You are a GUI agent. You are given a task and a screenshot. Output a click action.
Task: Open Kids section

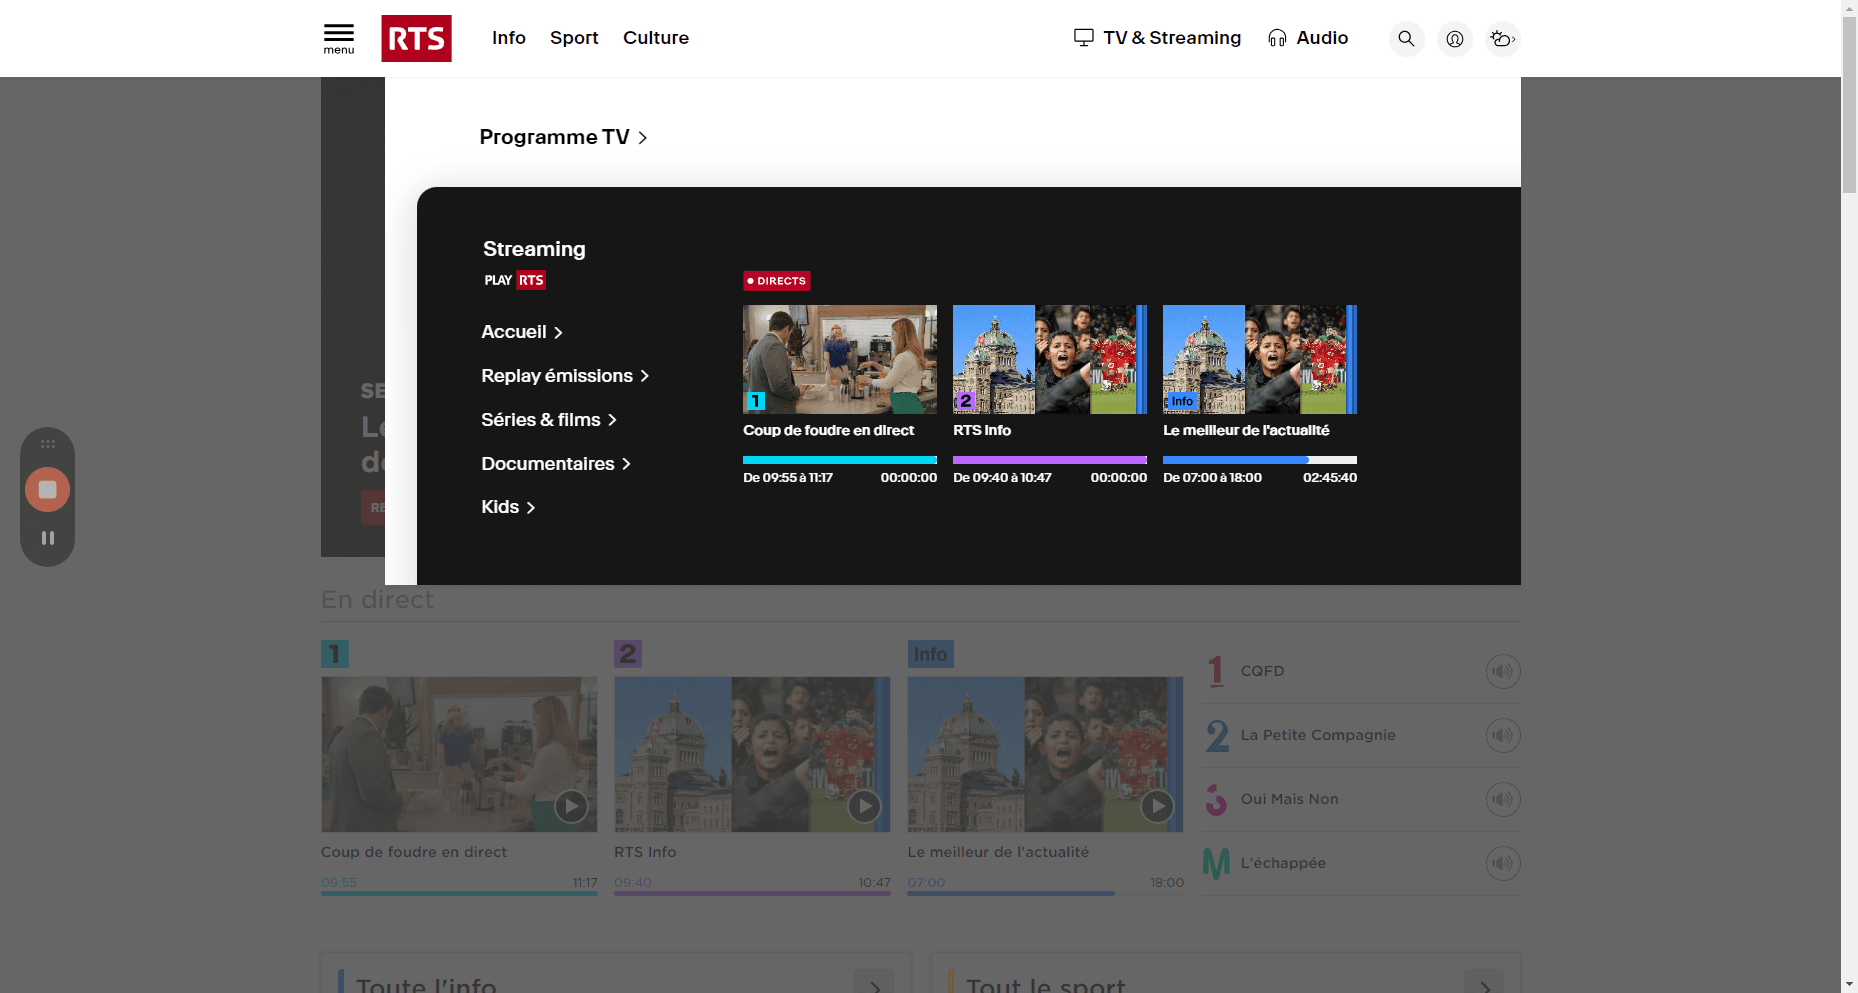pos(508,507)
